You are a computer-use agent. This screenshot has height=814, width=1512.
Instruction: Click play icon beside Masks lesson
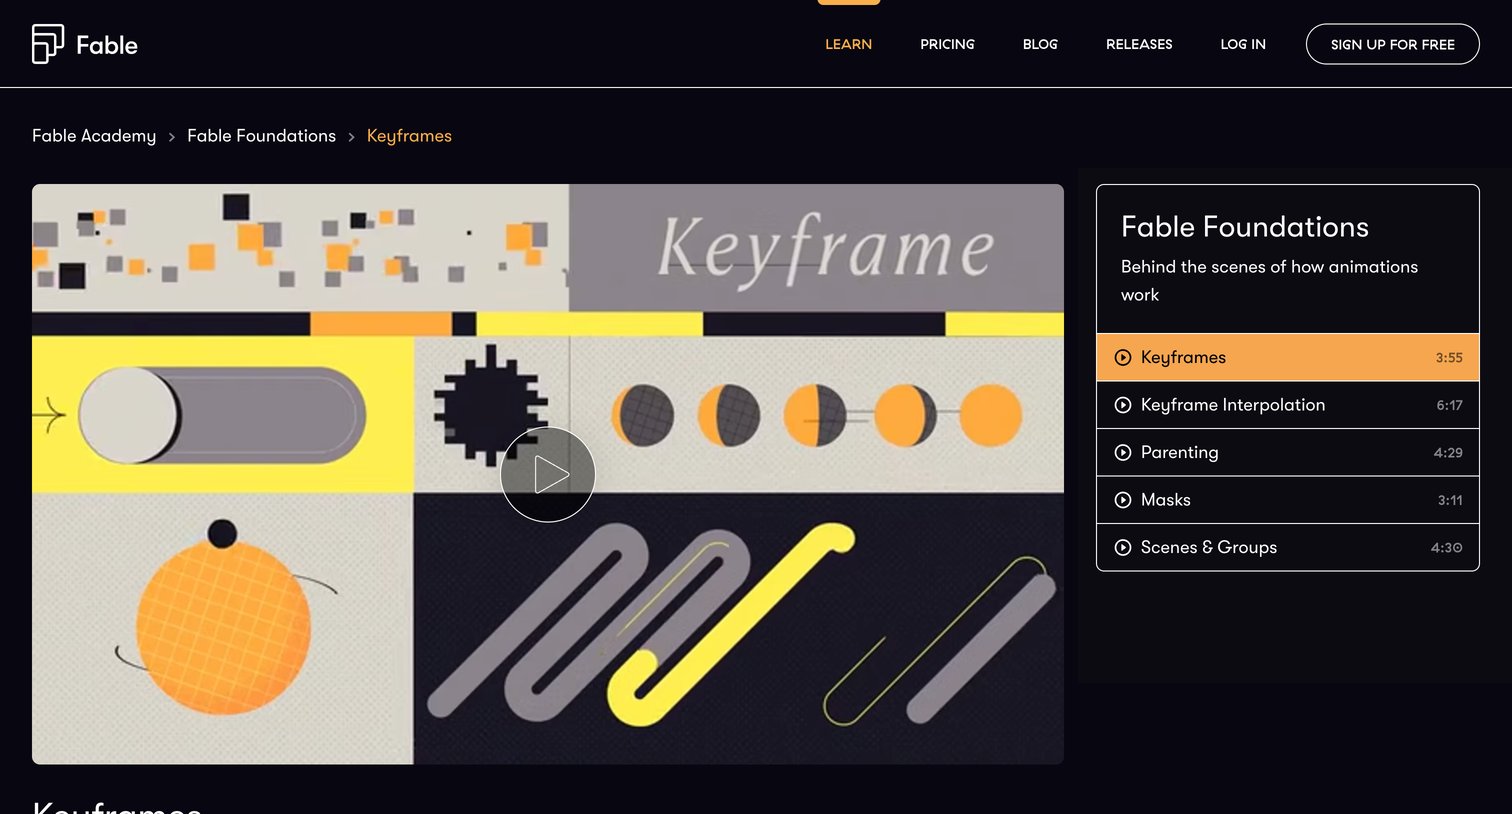pos(1123,500)
